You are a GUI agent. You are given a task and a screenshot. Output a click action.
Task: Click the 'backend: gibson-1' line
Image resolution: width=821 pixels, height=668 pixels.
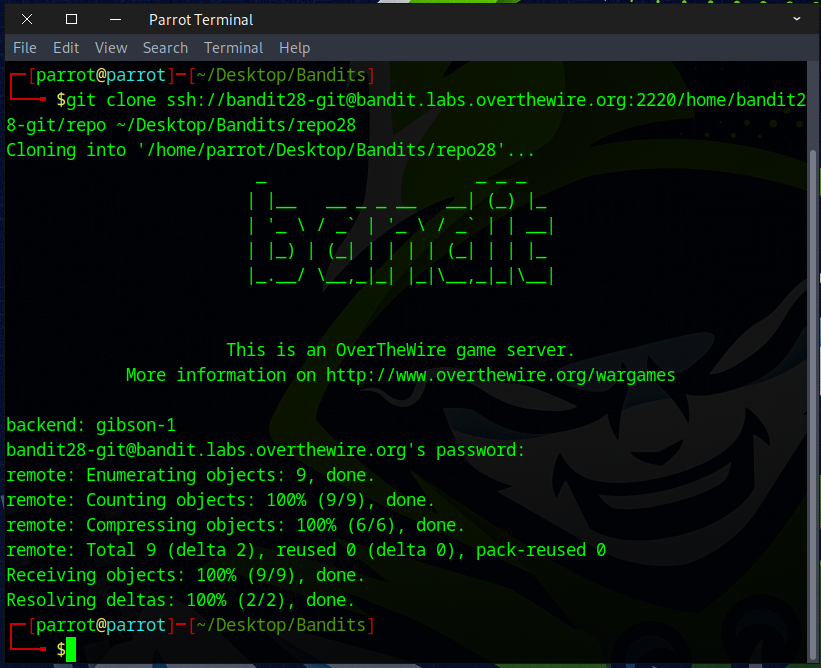point(91,425)
